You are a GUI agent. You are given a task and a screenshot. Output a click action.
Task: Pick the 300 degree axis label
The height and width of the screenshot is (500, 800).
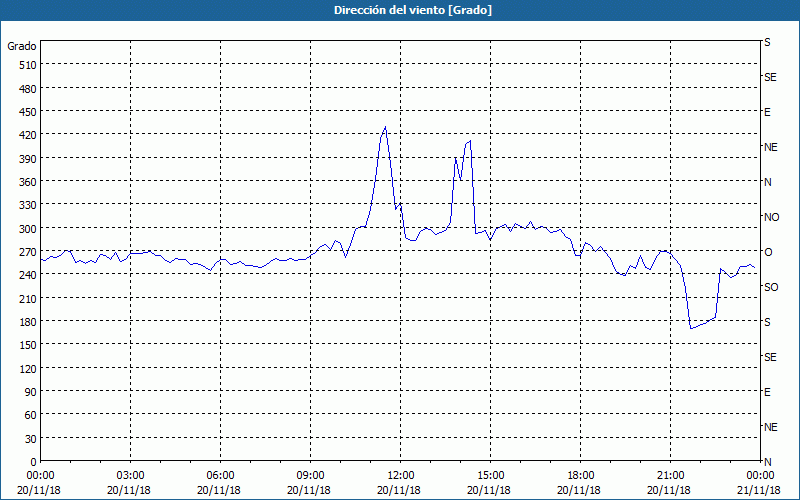tap(28, 229)
